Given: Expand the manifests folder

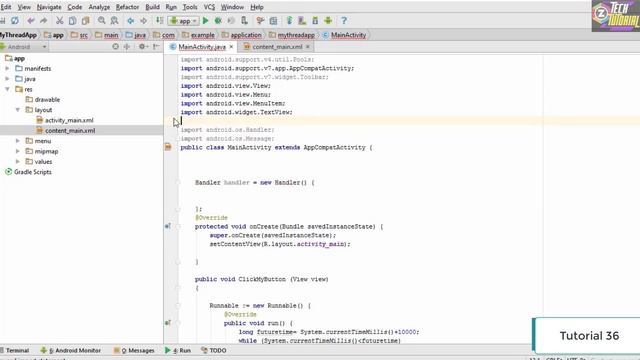Looking at the screenshot, I should pyautogui.click(x=7, y=69).
